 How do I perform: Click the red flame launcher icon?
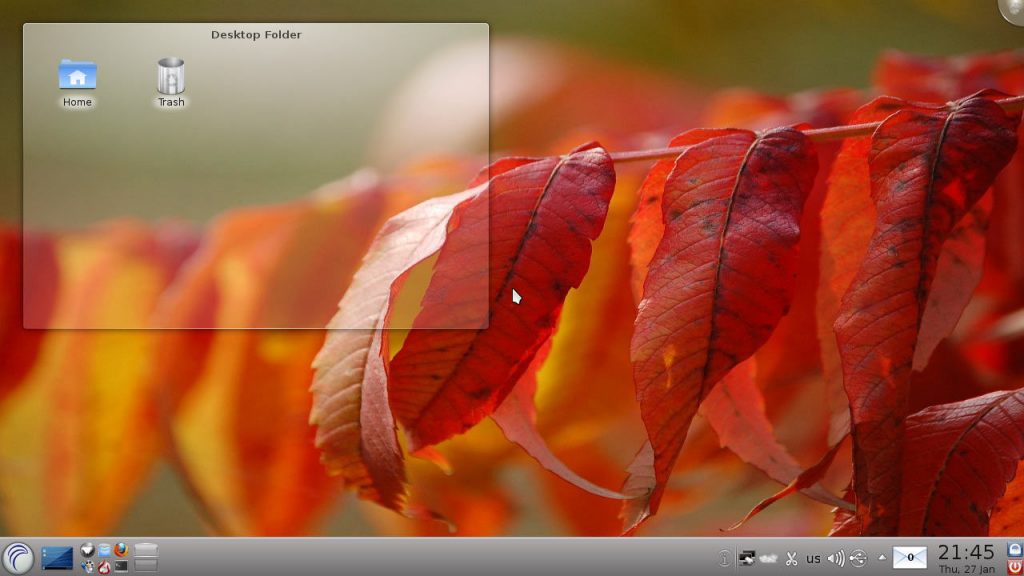(104, 565)
